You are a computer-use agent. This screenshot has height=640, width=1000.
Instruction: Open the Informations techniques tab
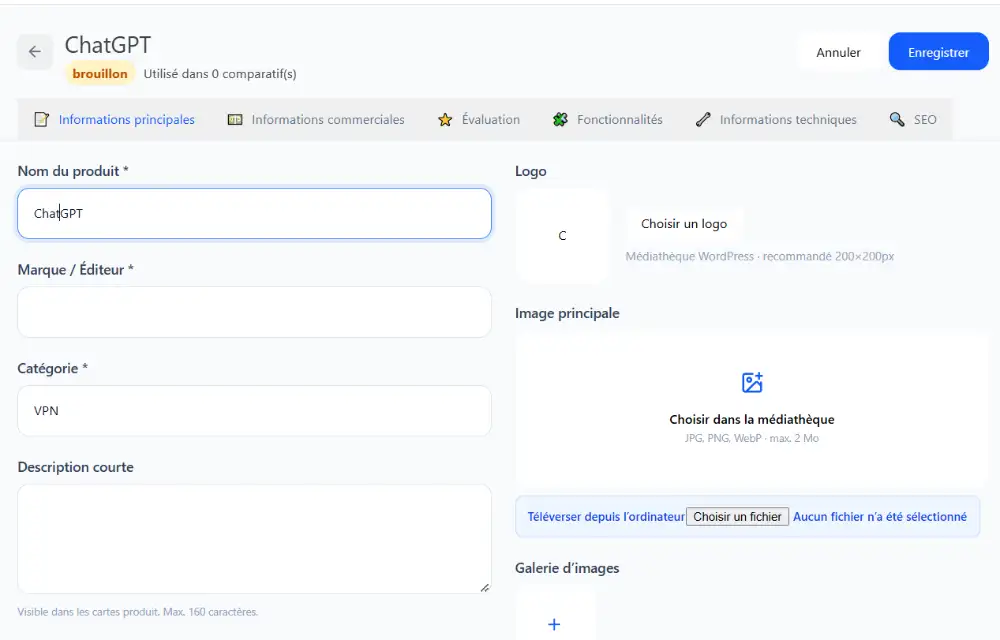pyautogui.click(x=776, y=119)
